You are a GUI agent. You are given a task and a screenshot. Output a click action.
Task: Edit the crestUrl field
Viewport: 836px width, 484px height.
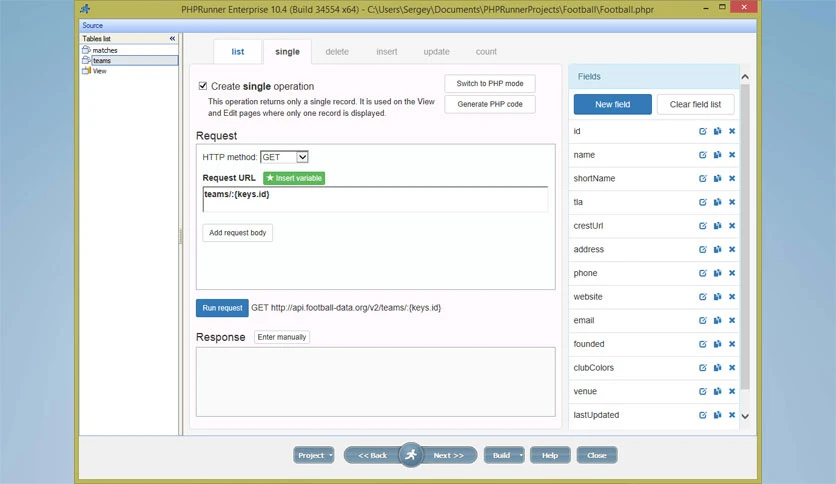click(x=703, y=225)
